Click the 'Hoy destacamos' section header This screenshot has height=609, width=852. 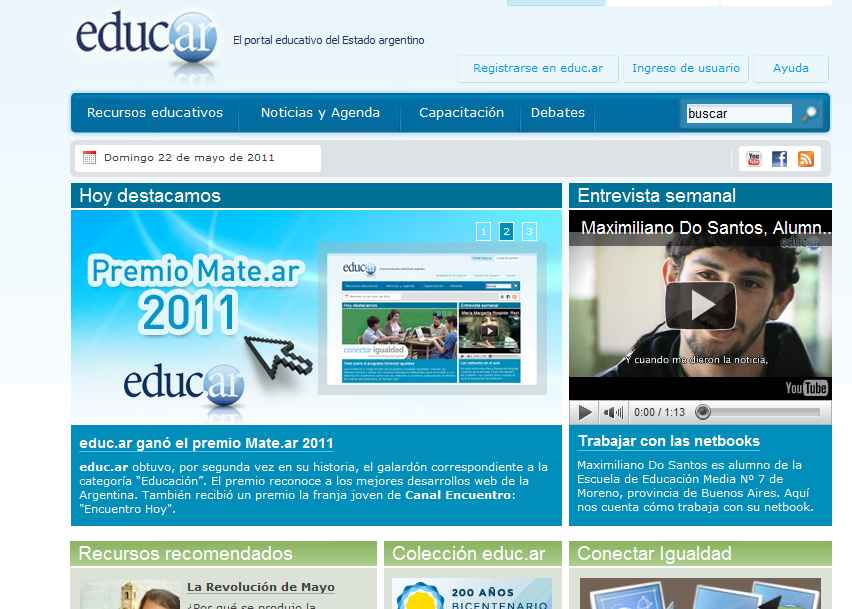point(316,196)
